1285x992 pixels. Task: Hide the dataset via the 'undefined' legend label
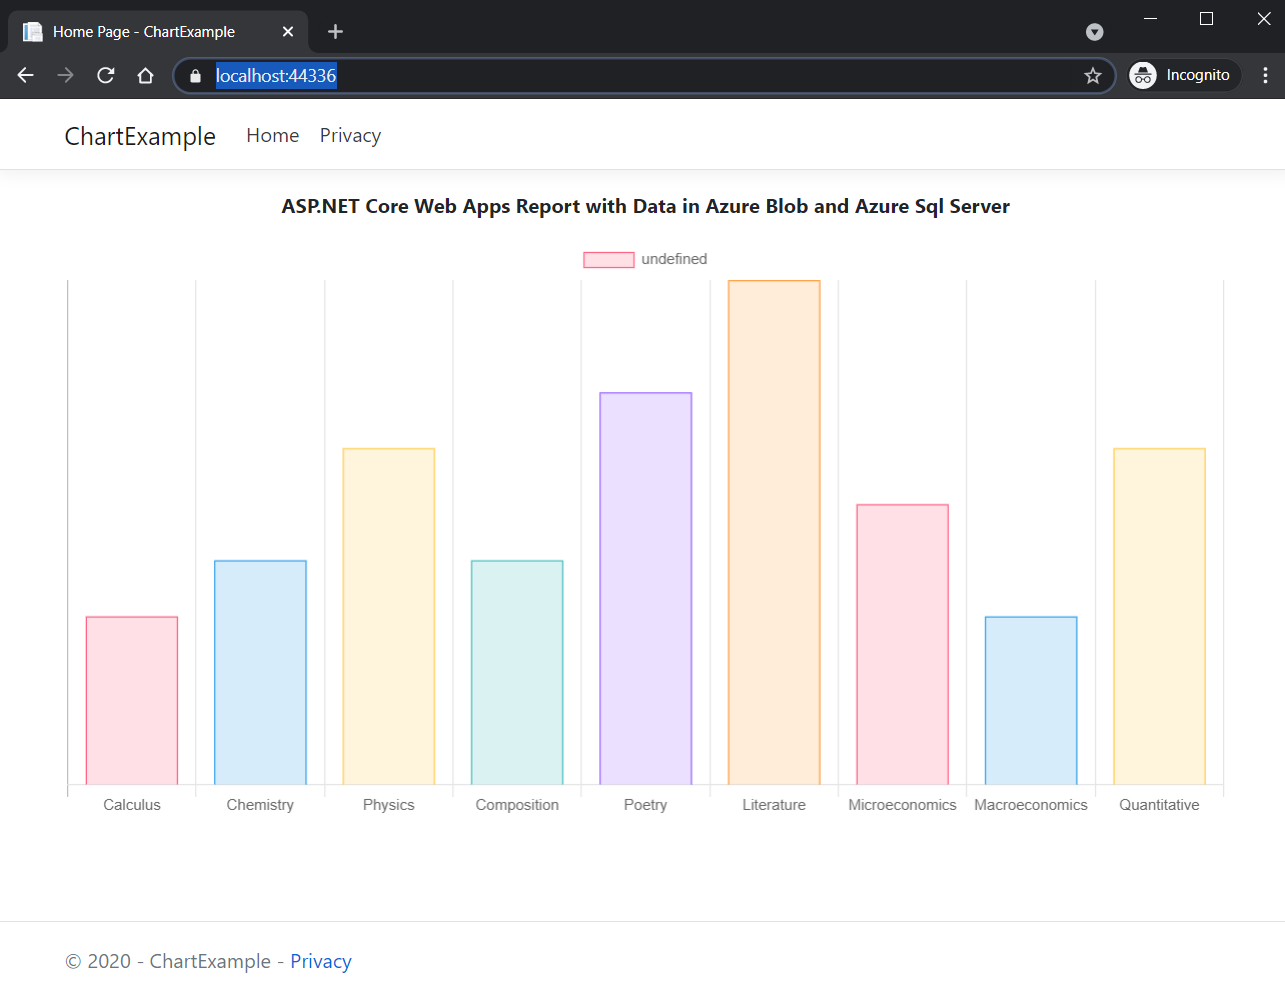(x=680, y=259)
